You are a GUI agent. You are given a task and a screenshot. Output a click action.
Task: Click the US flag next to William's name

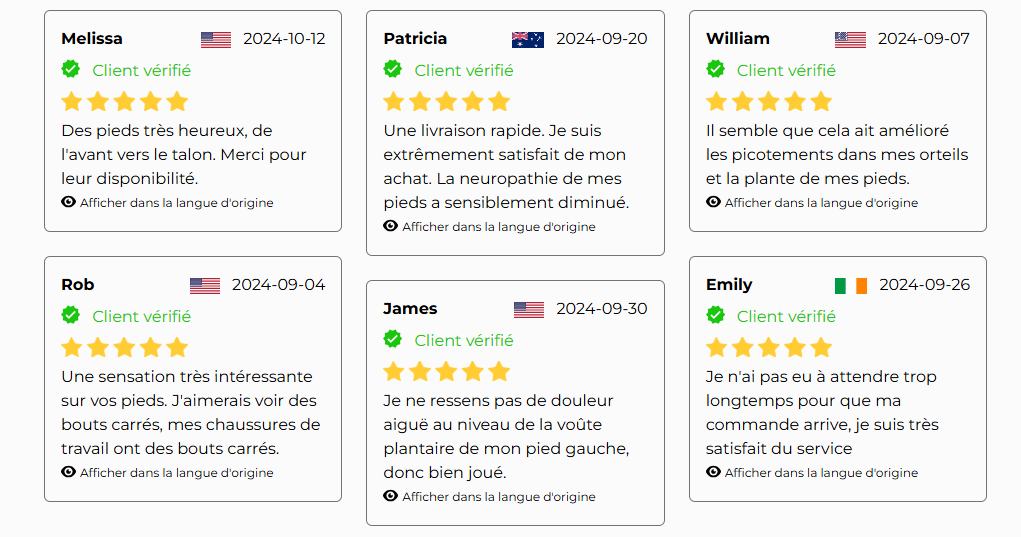click(x=850, y=40)
